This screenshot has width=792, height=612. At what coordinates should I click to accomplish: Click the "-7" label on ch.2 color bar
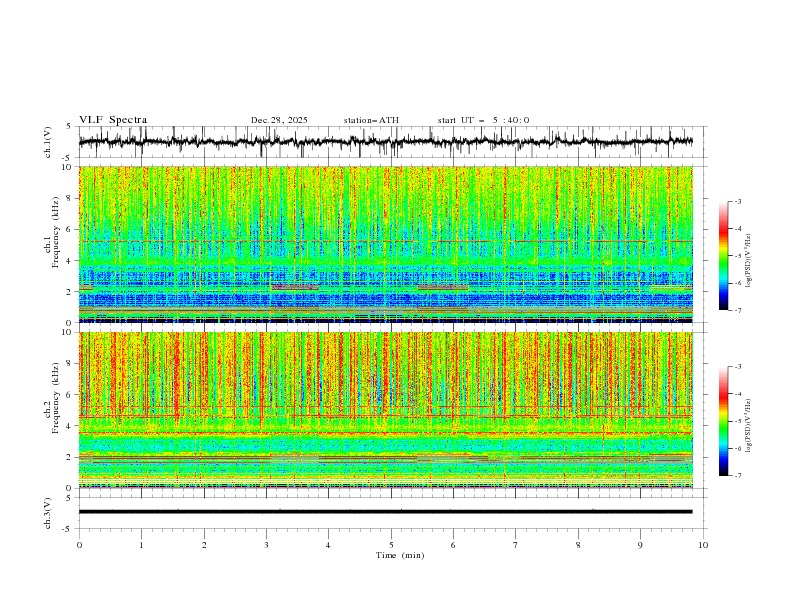coord(737,476)
